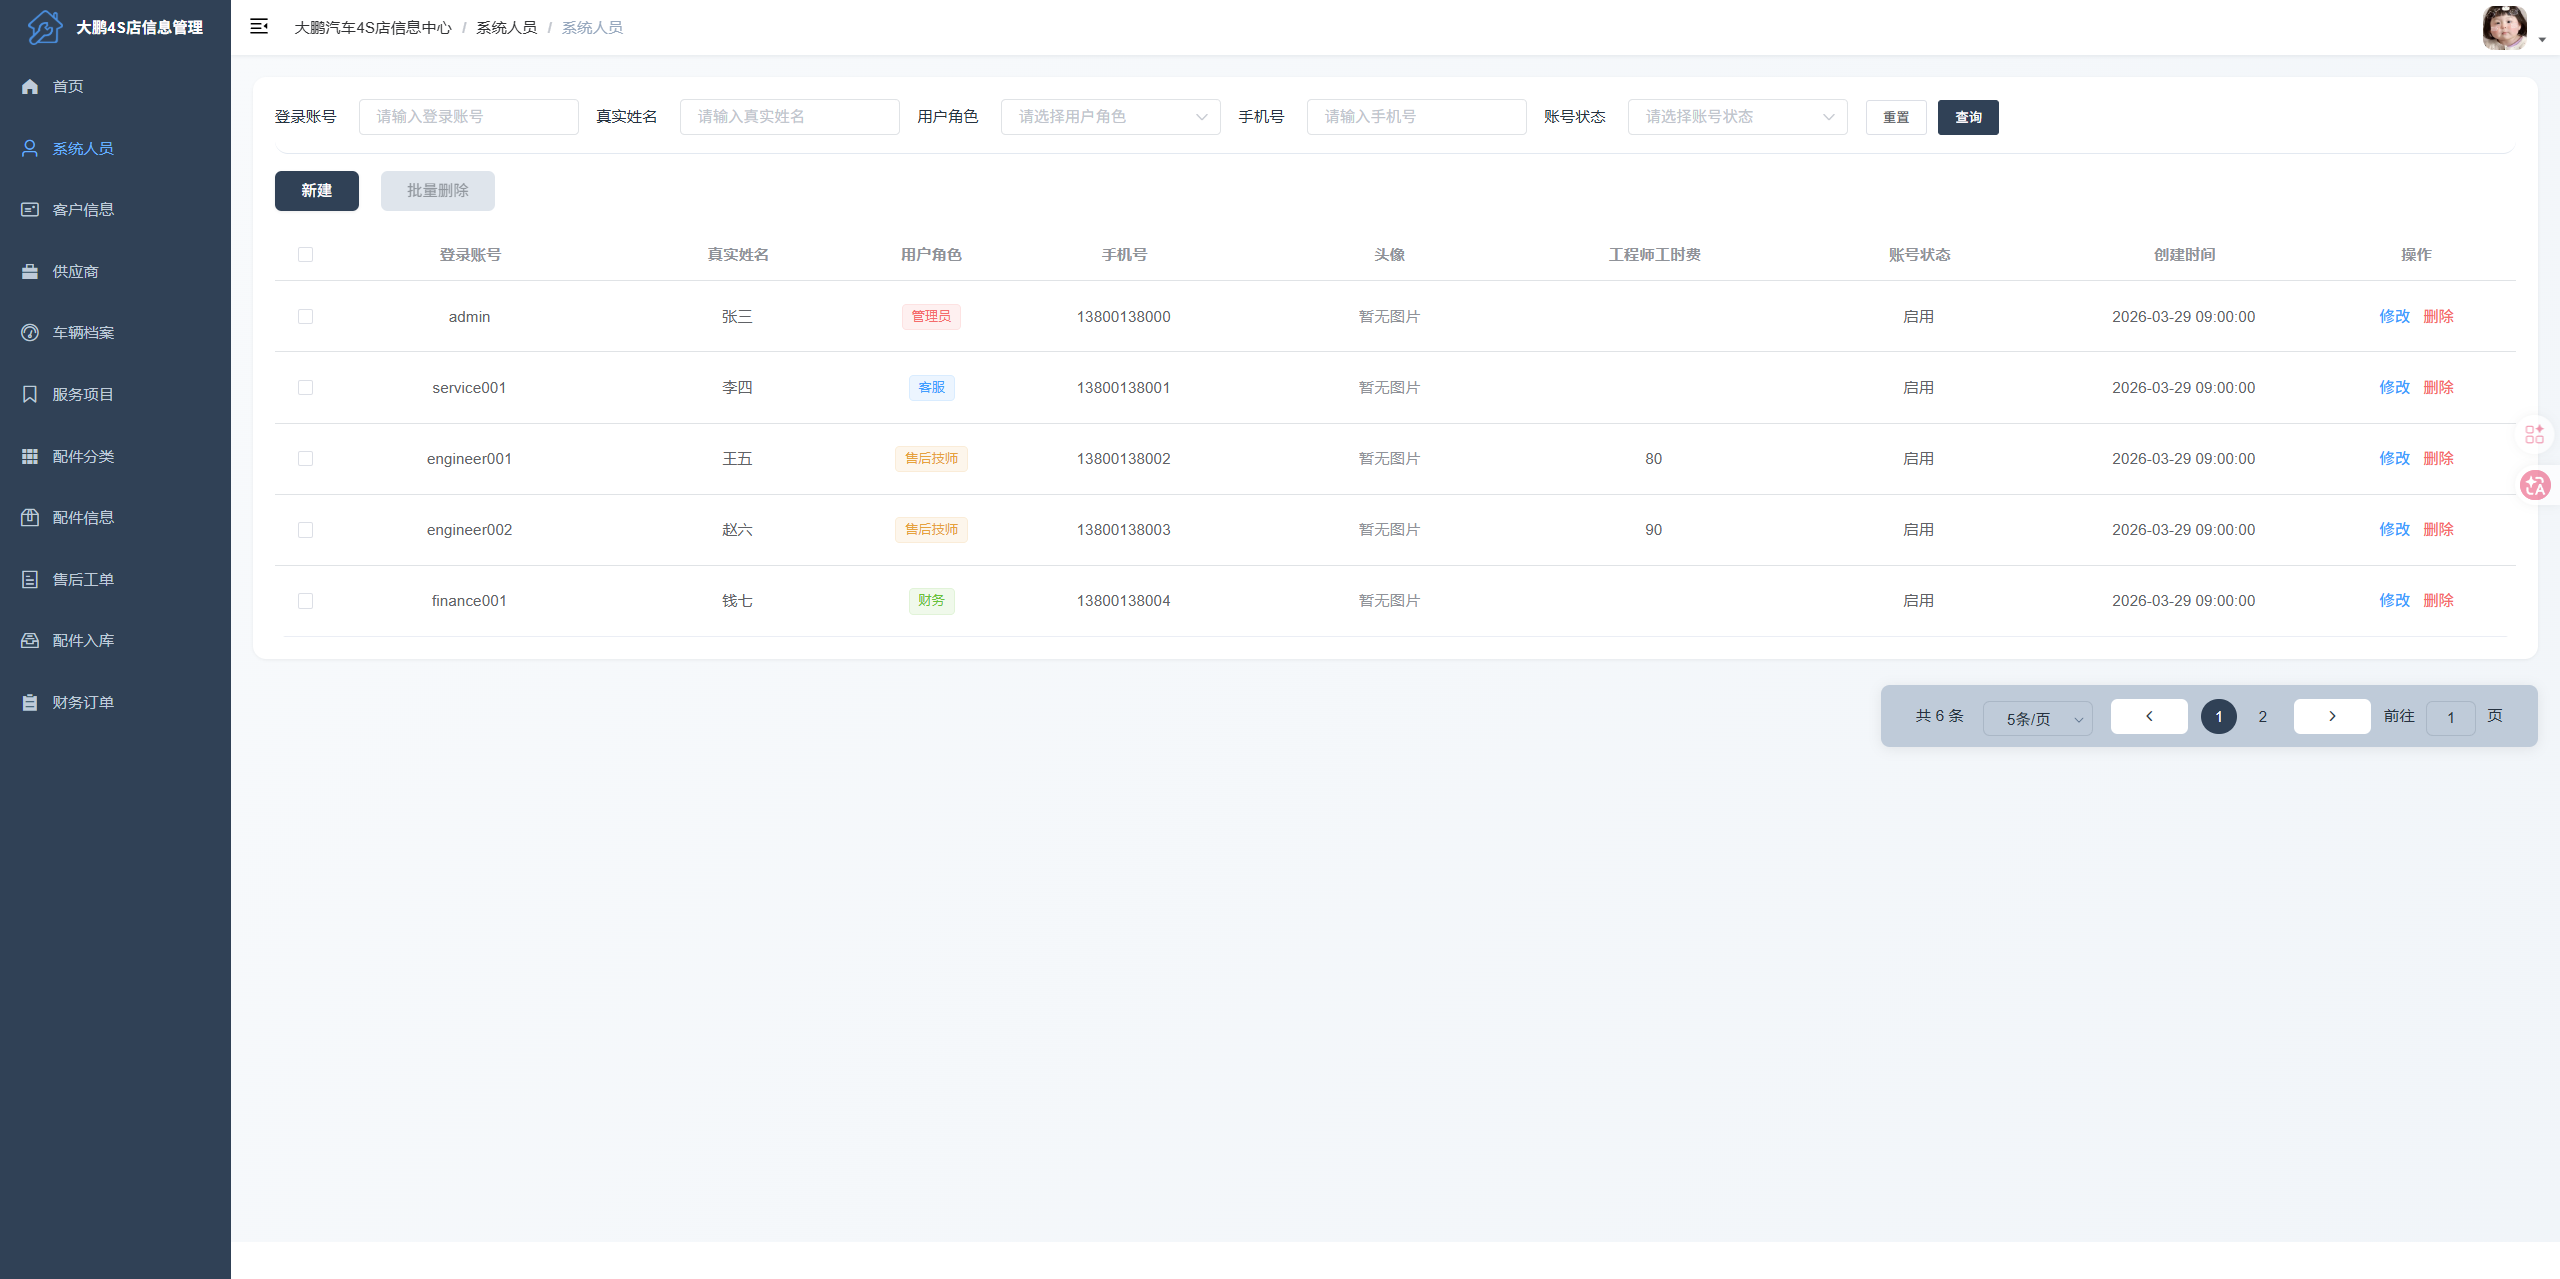The image size is (2560, 1279).
Task: Click the floating apps grid icon
Action: coord(2534,434)
